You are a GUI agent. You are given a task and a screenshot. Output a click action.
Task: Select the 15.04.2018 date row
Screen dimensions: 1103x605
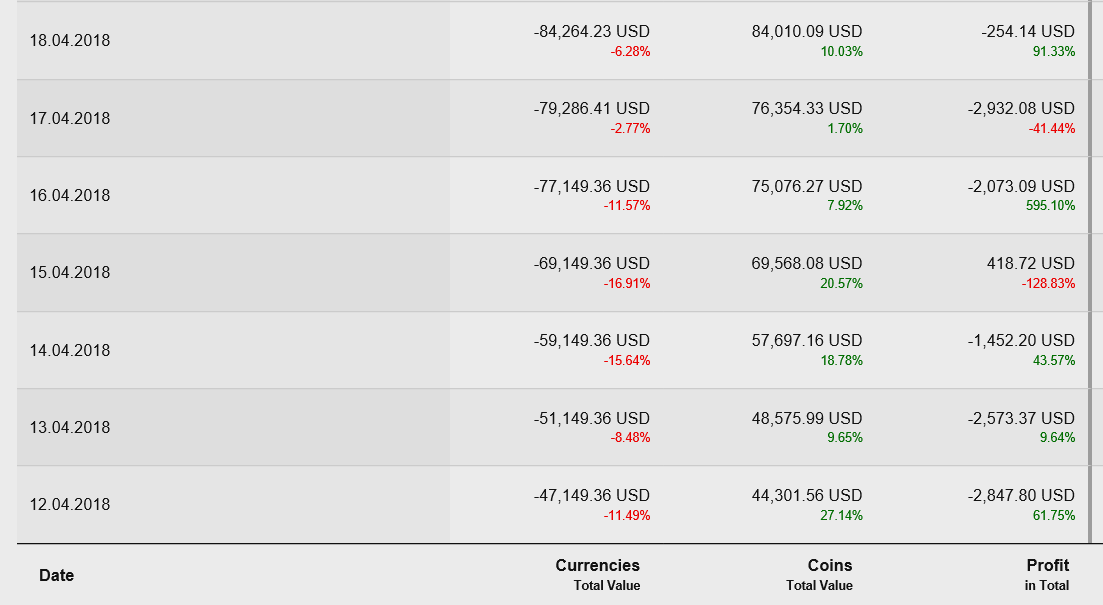point(70,272)
